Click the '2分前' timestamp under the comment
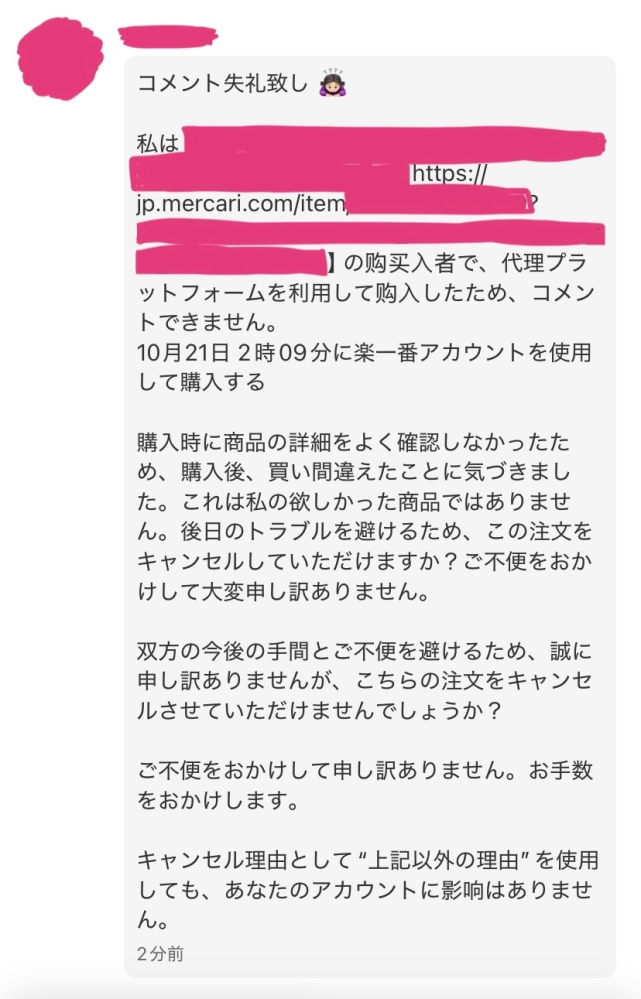This screenshot has height=999, width=641. click(160, 953)
